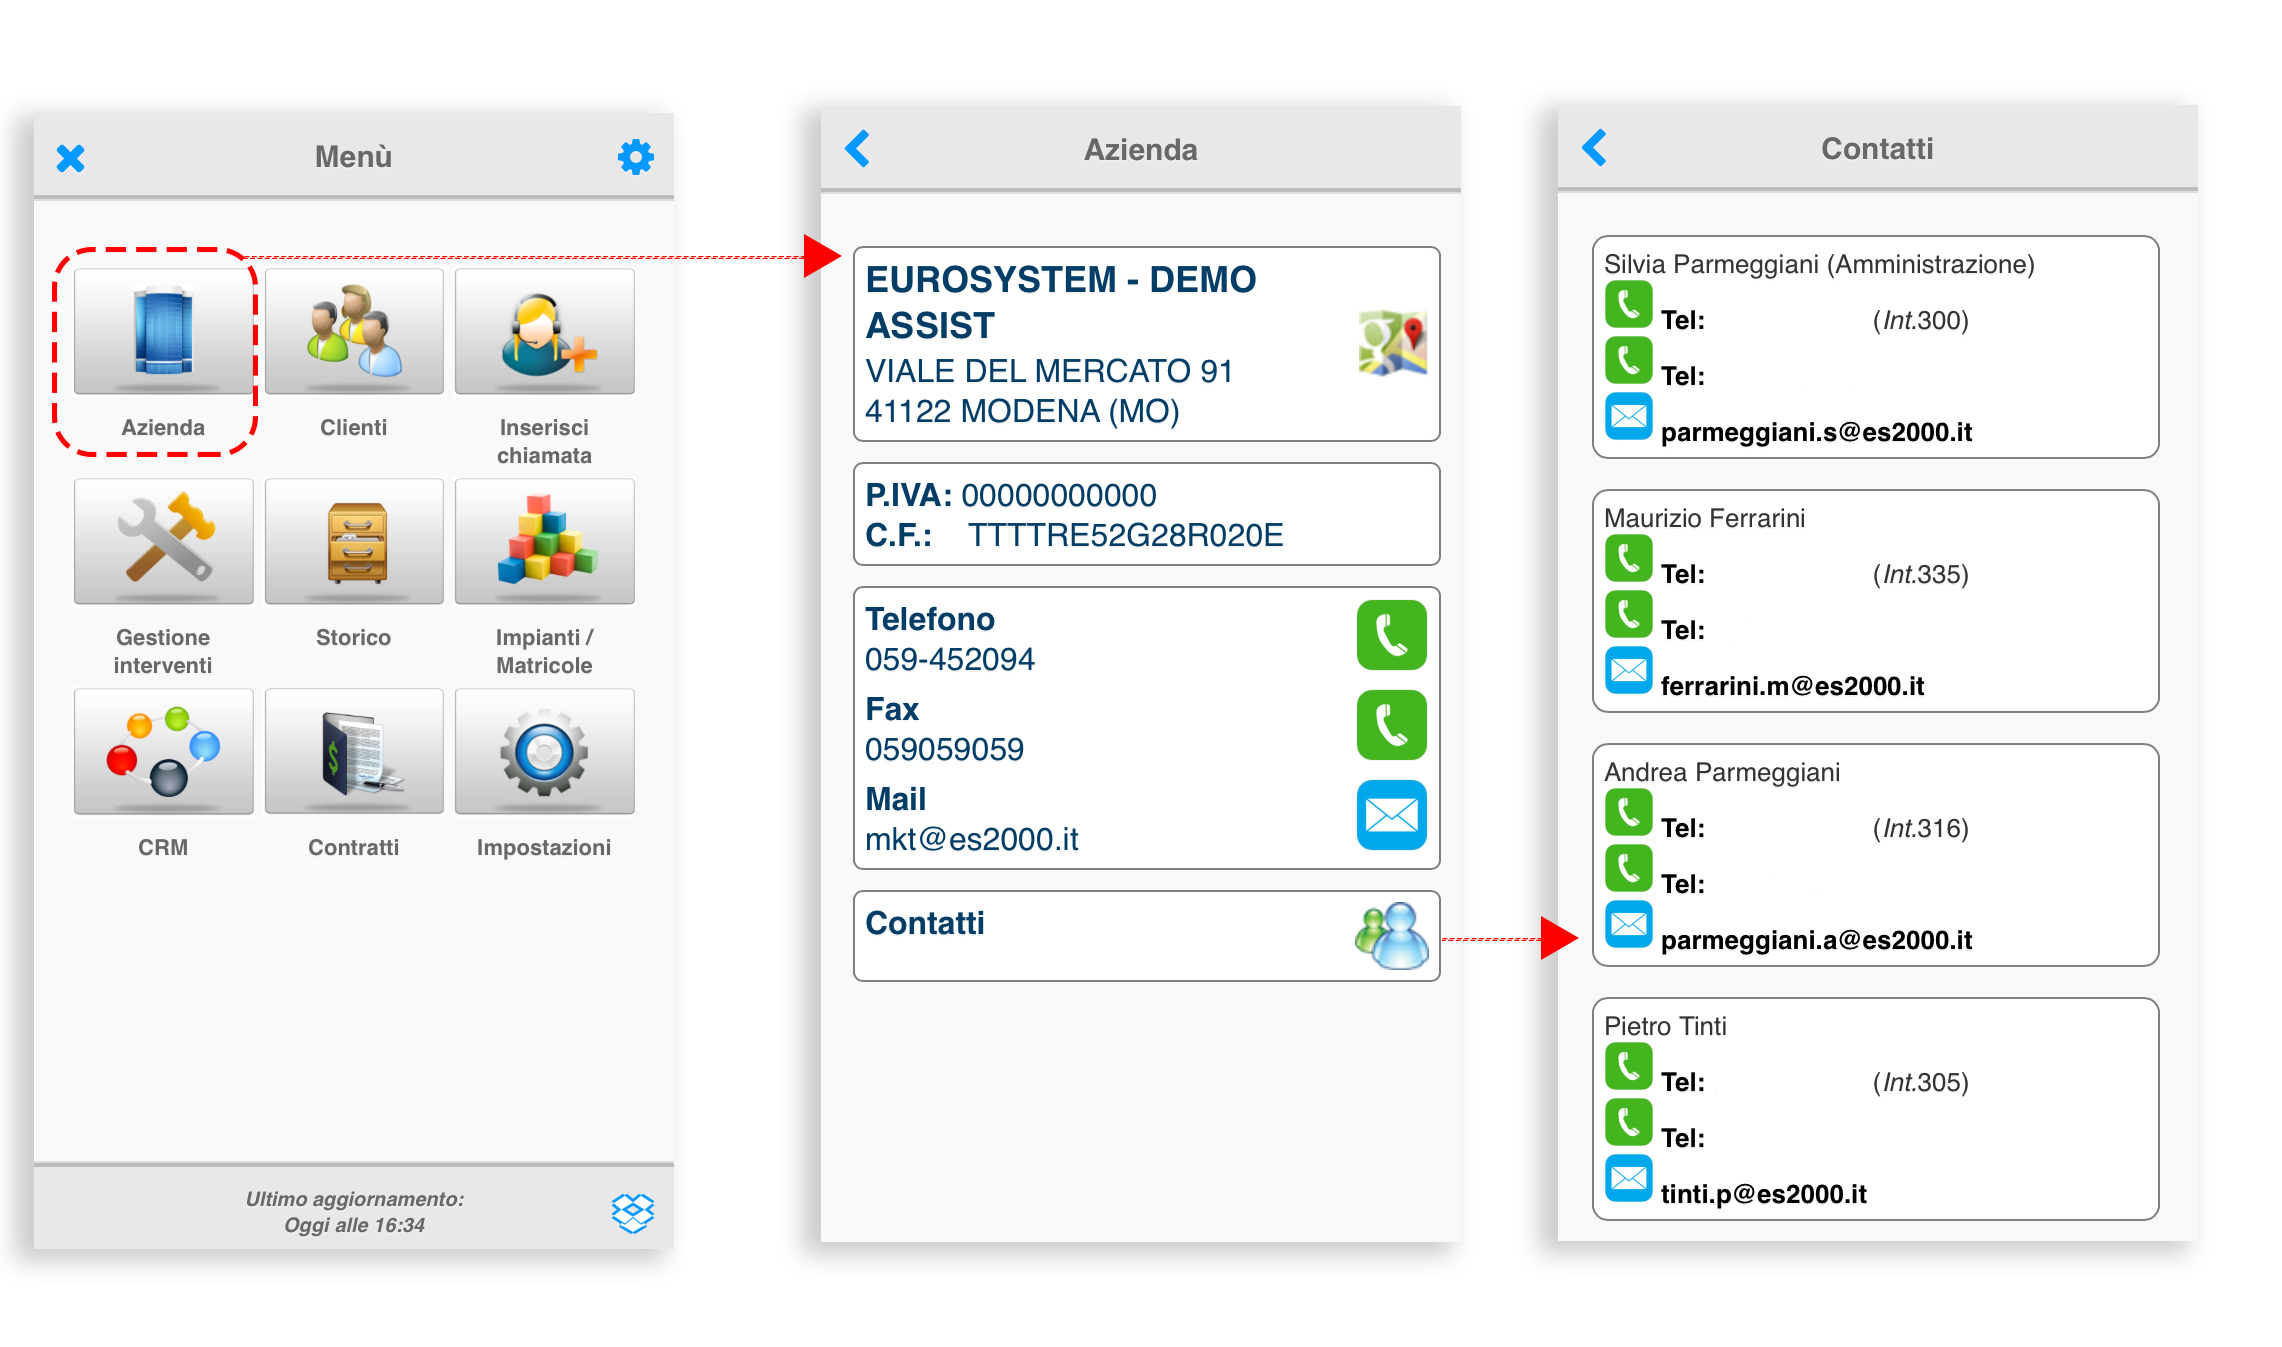
Task: Open map for Viale del Mercato address
Action: pos(1392,343)
